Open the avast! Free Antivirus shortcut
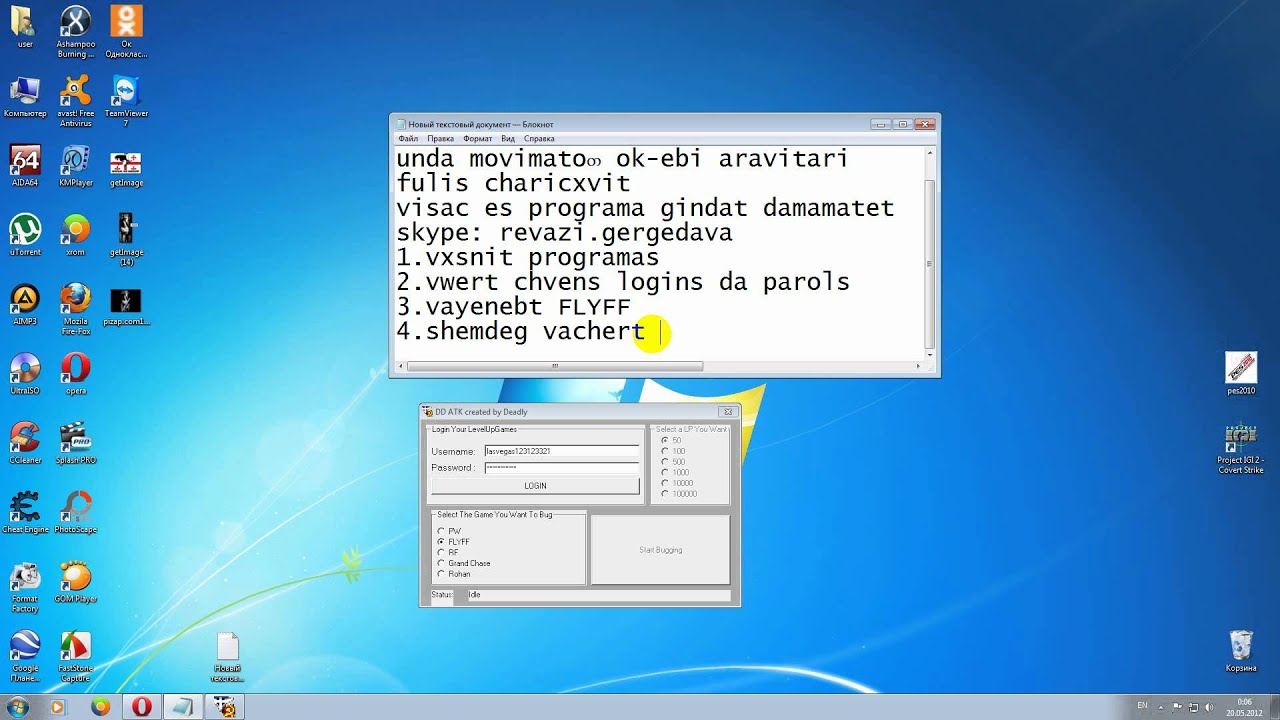1280x720 pixels. [x=75, y=103]
